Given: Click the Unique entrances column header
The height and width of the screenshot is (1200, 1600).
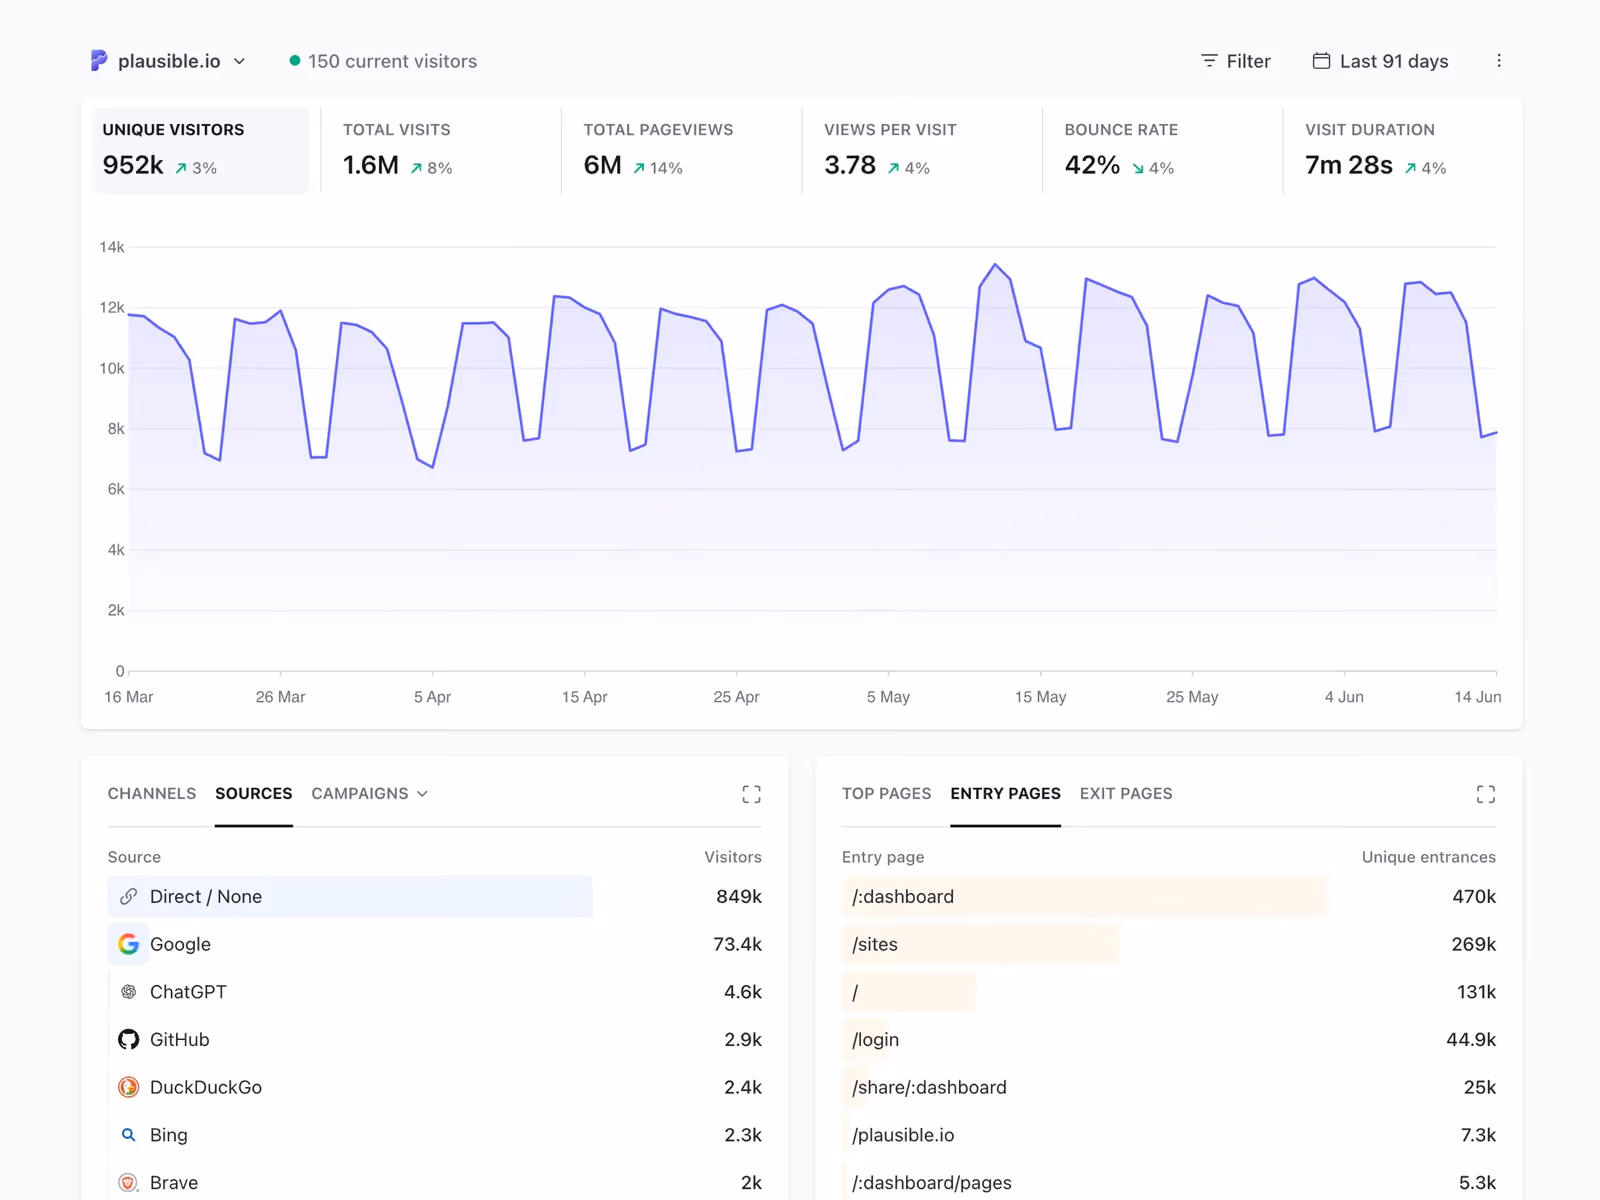Looking at the screenshot, I should coord(1429,857).
